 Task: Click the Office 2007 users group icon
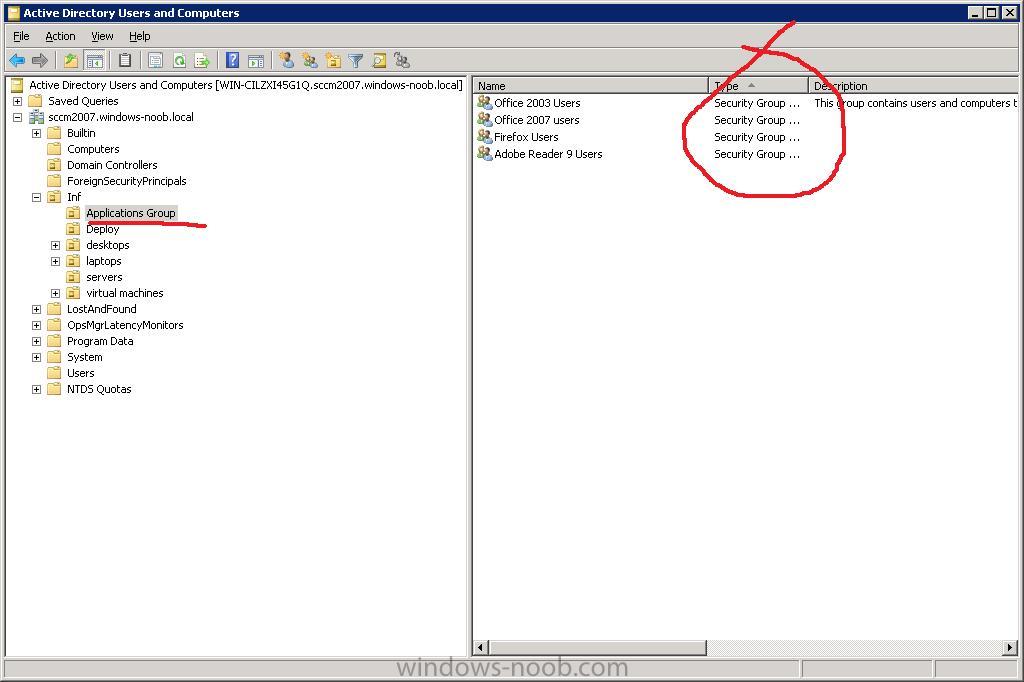[485, 119]
